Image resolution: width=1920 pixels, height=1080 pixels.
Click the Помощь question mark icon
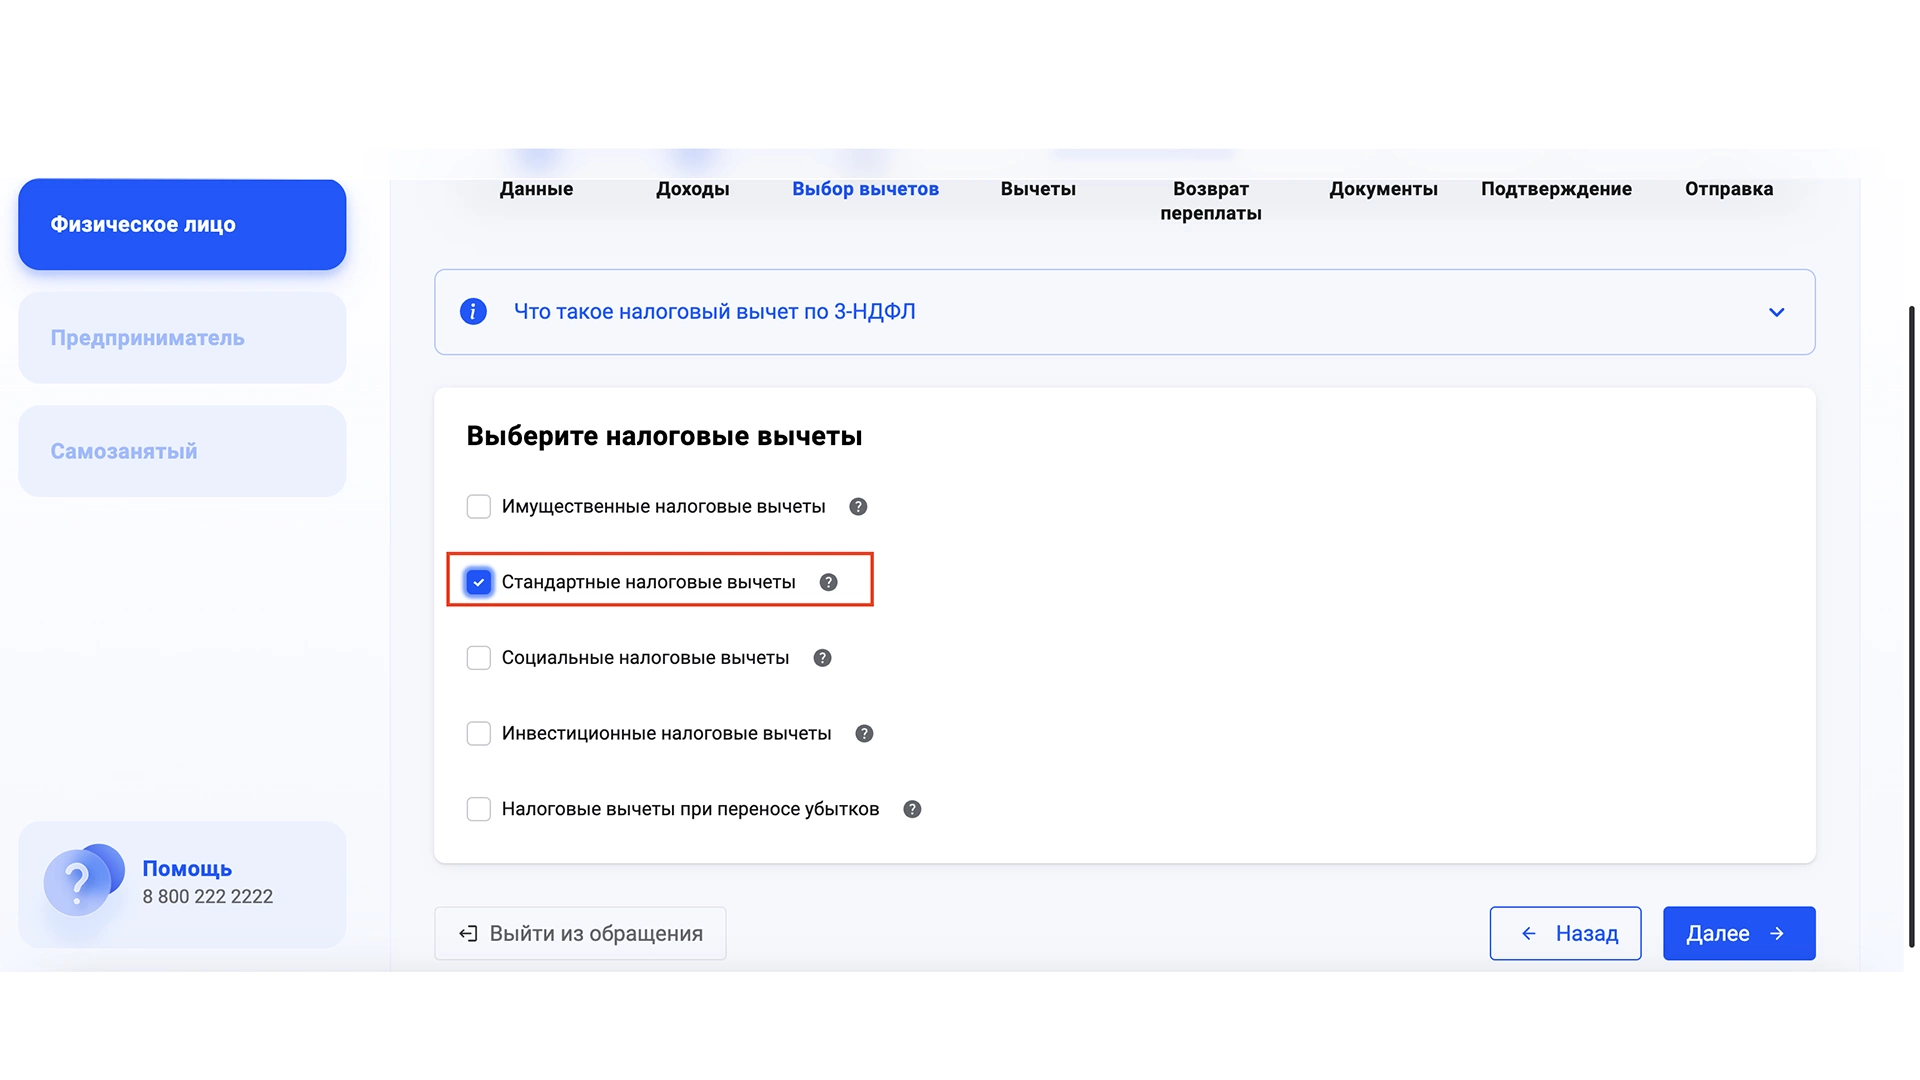82,880
